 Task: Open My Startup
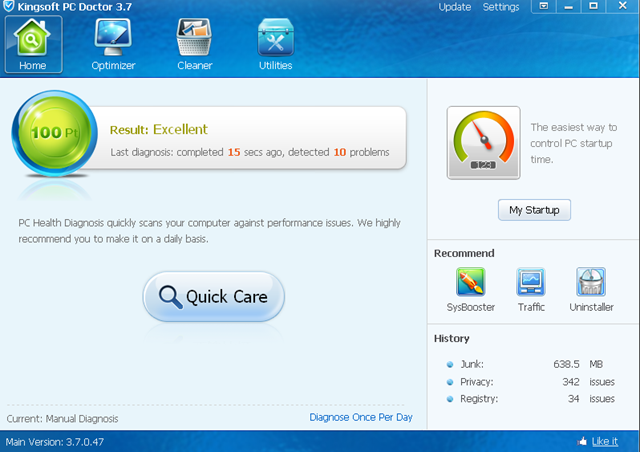[534, 210]
